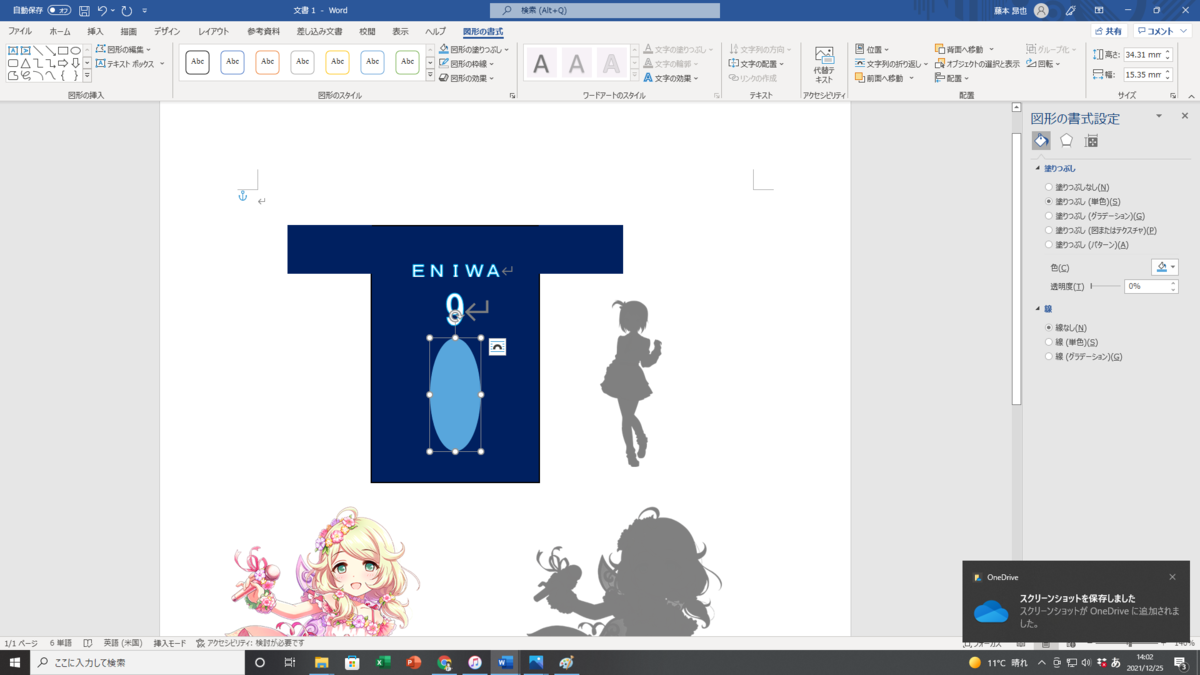Open Excel from the taskbar
Screen dimensions: 1200x675
(x=383, y=662)
